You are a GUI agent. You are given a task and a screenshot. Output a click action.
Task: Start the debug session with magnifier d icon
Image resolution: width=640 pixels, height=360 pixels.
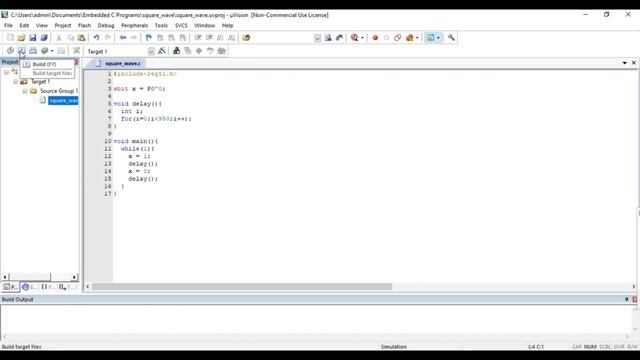click(354, 38)
